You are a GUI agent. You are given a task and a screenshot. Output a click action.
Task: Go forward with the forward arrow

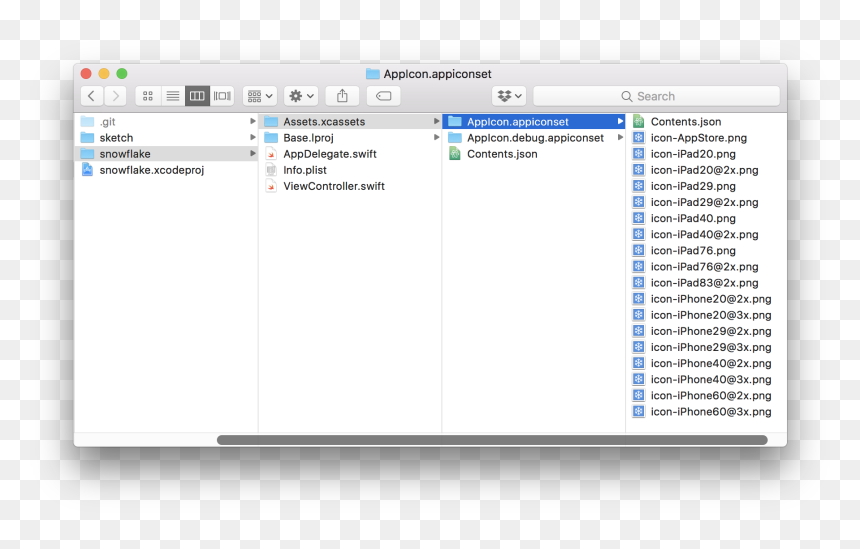tap(116, 96)
